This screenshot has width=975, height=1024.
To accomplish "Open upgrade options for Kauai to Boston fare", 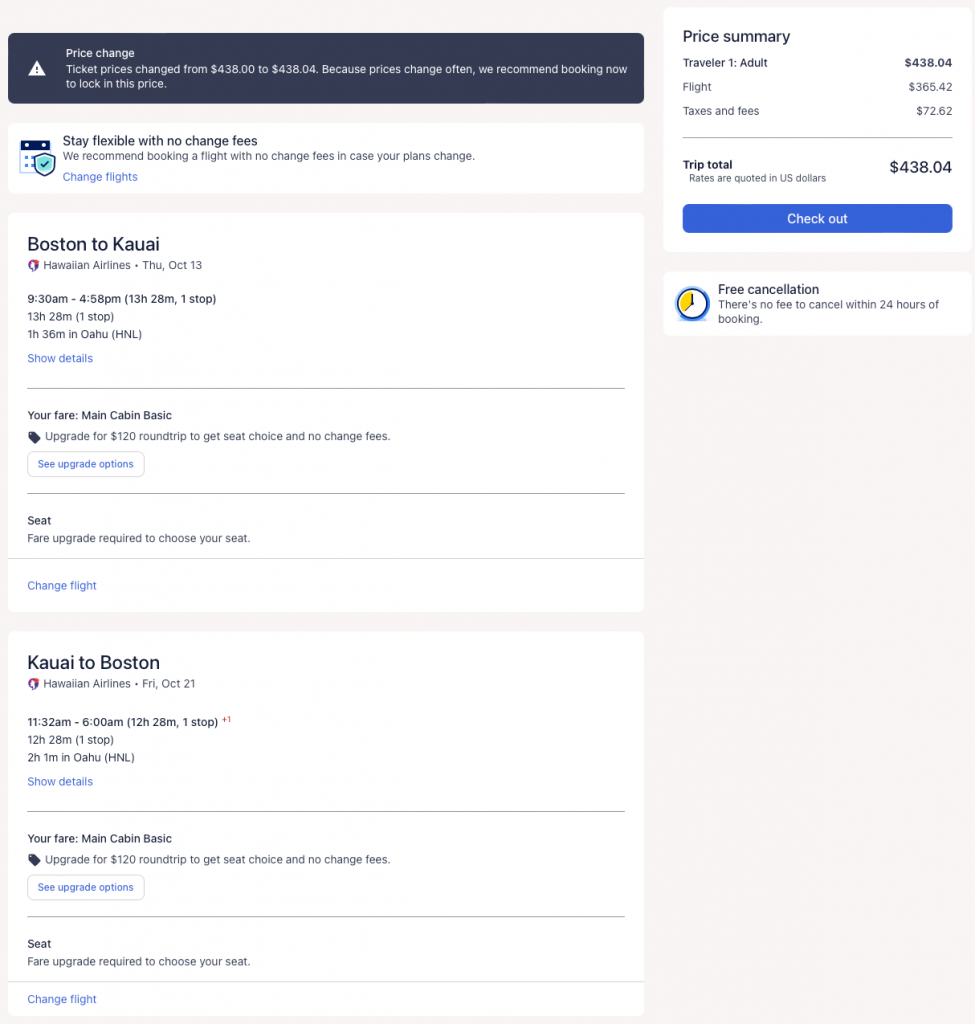I will 86,887.
